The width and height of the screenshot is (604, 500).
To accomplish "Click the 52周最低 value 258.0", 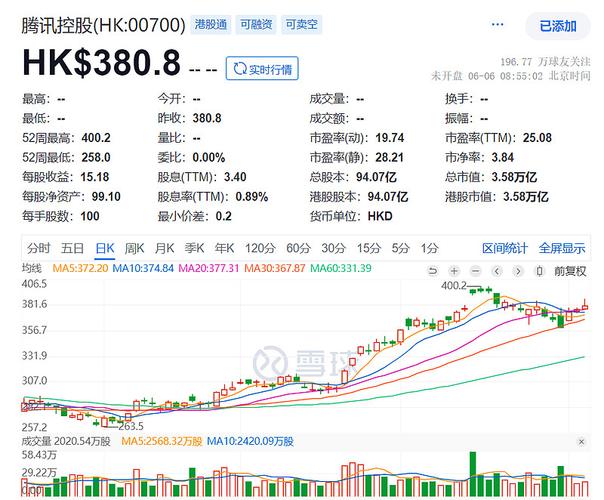I will (96, 158).
